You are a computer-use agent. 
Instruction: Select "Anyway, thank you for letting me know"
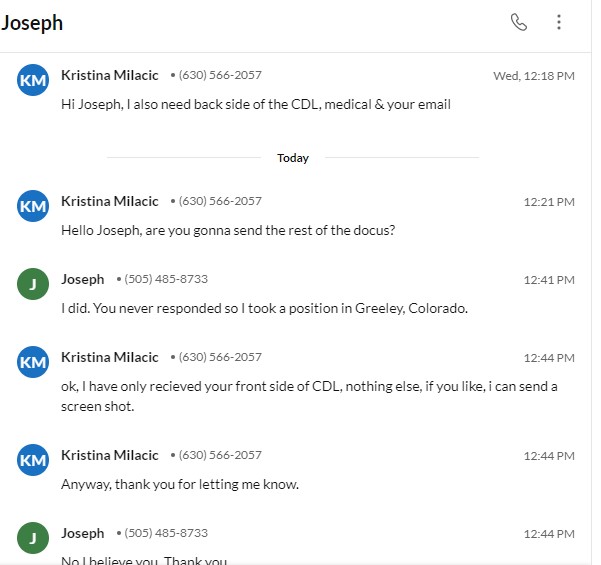[x=180, y=484]
